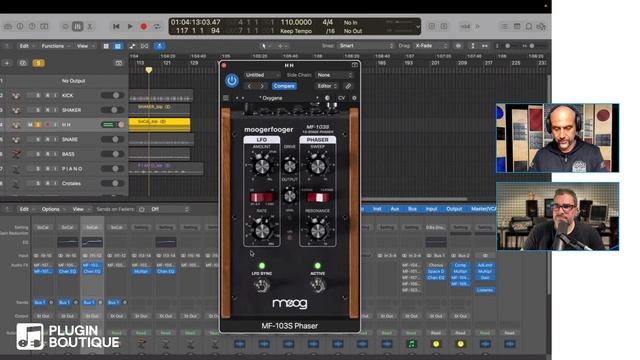Viewport: 640px width, 360px height.
Task: Open the Snap Smart dropdown
Action: point(366,46)
